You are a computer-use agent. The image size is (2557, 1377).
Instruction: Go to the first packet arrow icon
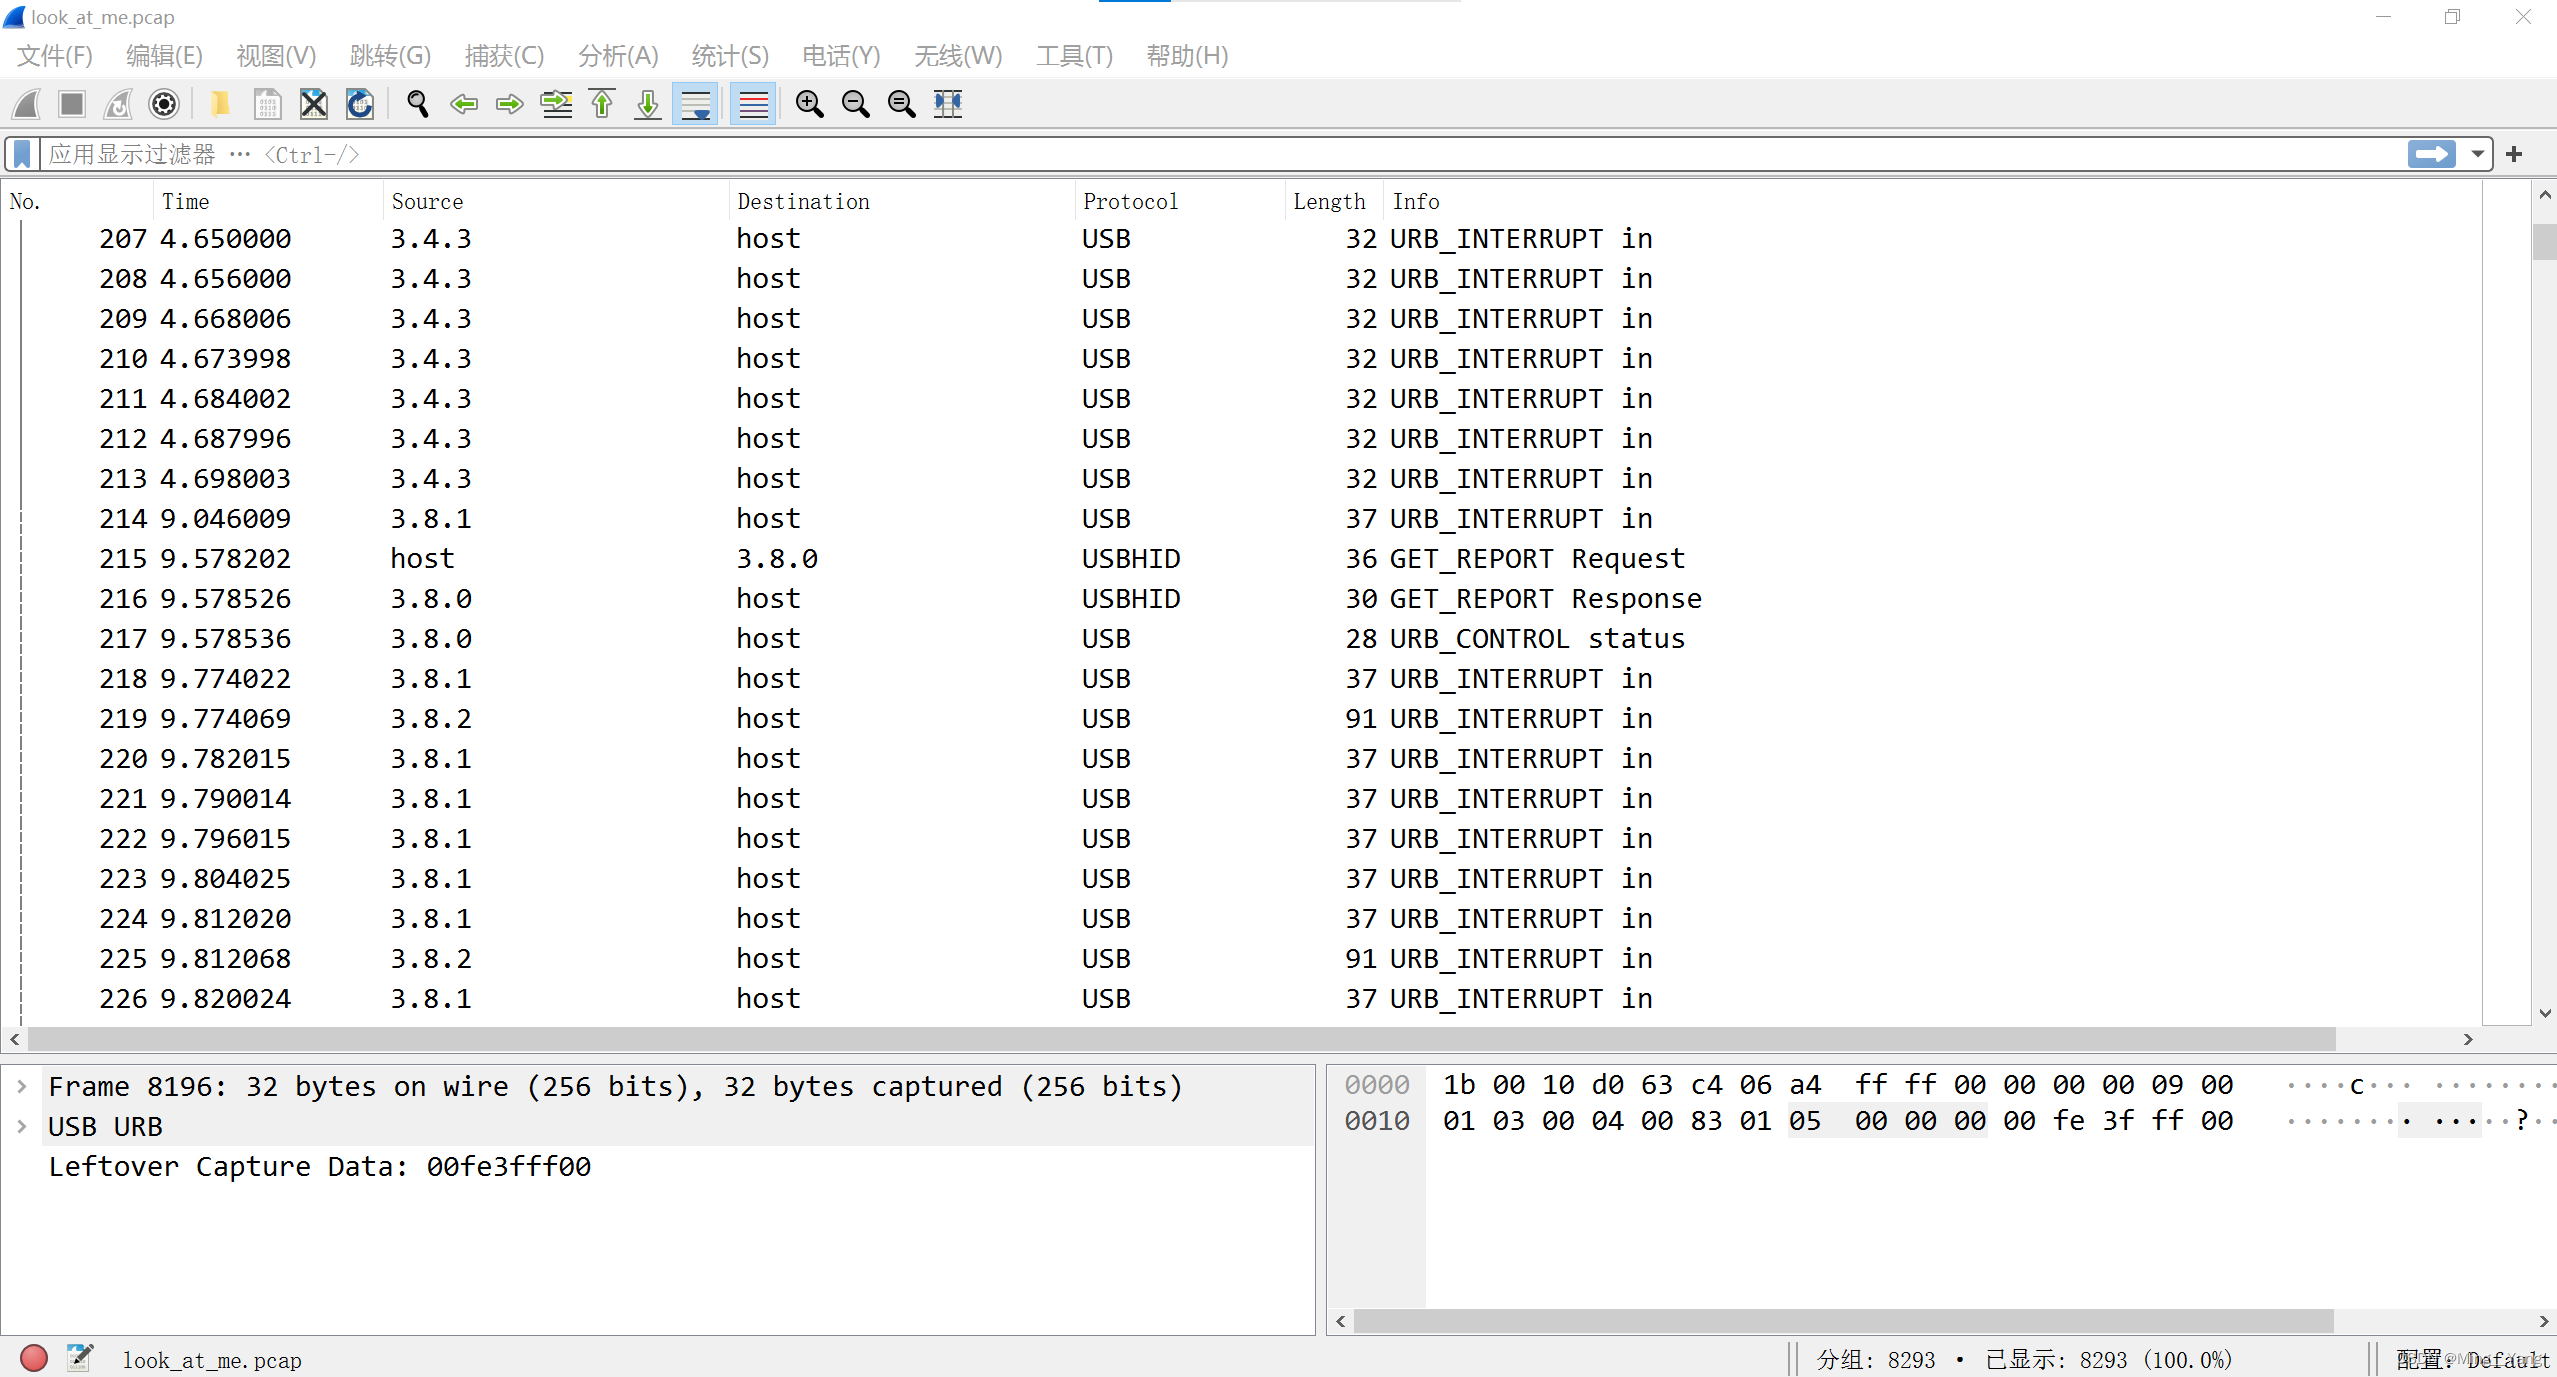coord(601,104)
